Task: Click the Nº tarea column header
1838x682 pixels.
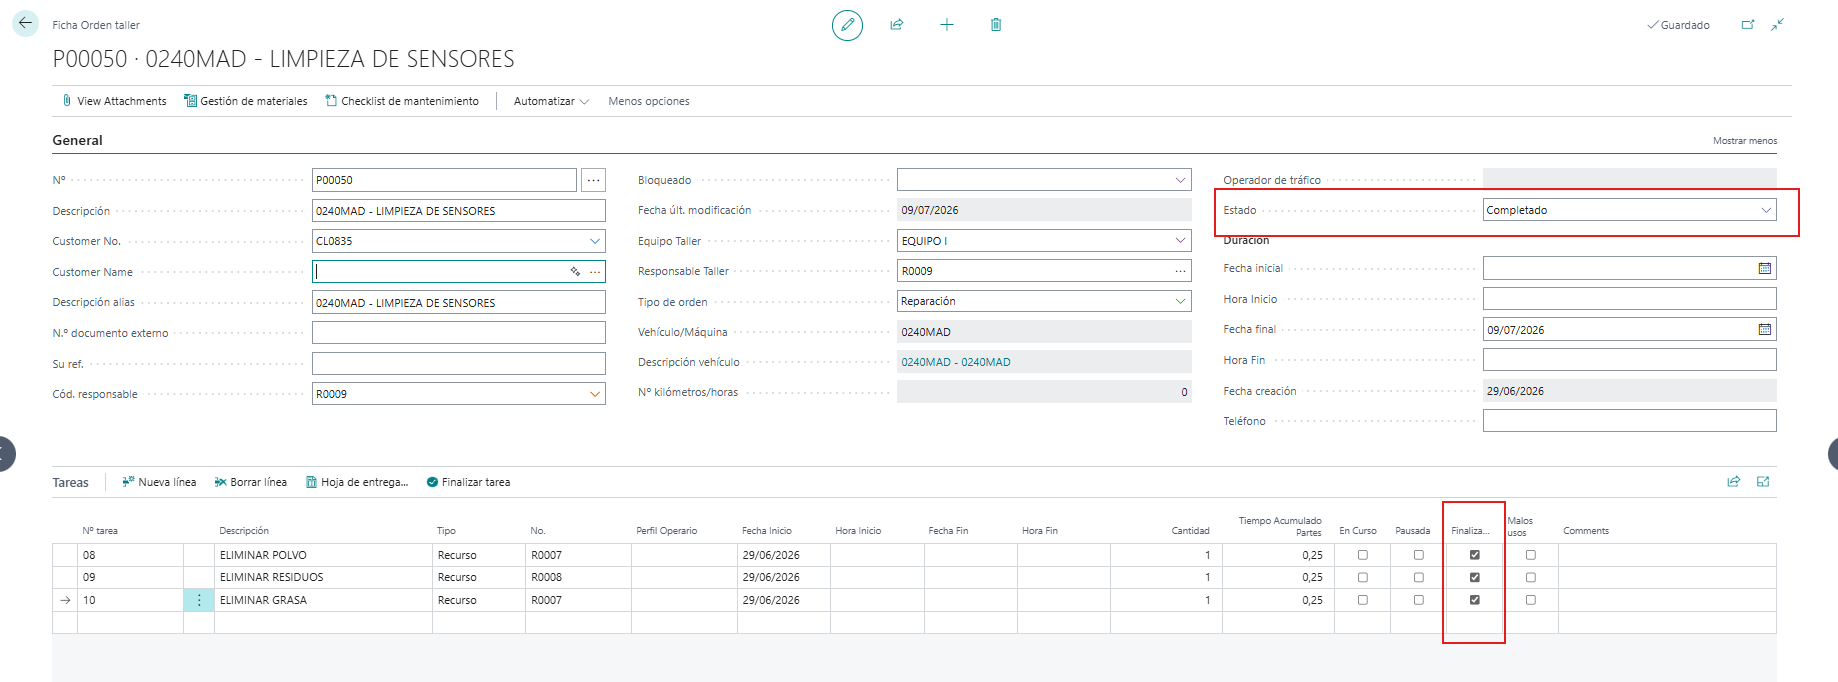Action: (100, 531)
